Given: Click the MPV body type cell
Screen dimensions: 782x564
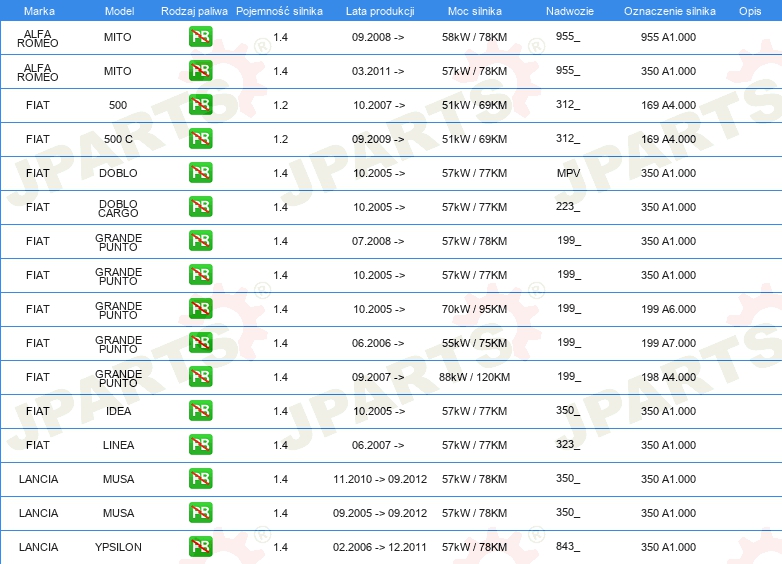Looking at the screenshot, I should tap(569, 173).
